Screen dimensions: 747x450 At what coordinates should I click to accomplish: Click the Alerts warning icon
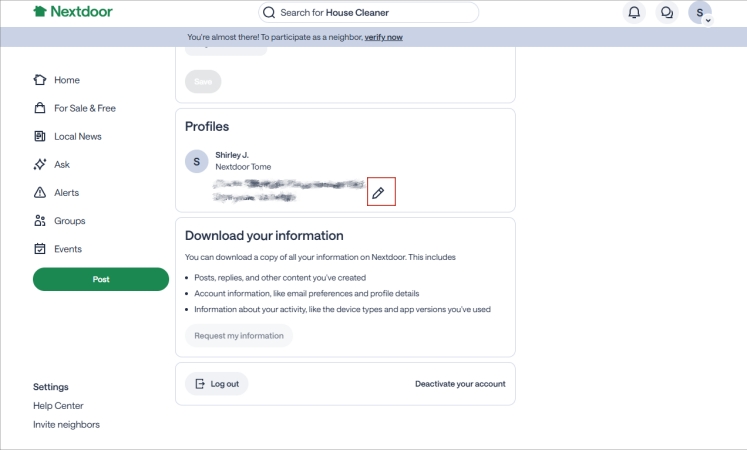pos(40,192)
